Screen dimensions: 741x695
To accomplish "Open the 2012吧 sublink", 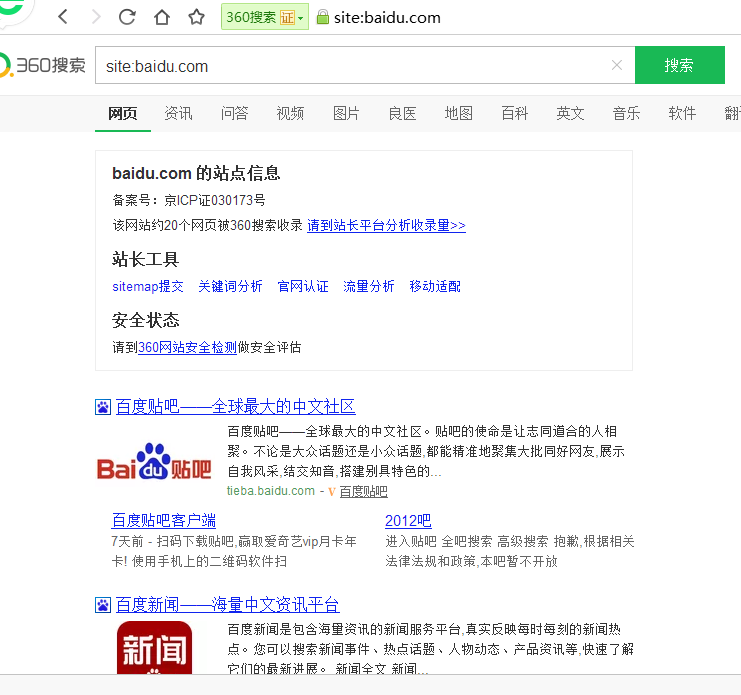I will point(408,521).
